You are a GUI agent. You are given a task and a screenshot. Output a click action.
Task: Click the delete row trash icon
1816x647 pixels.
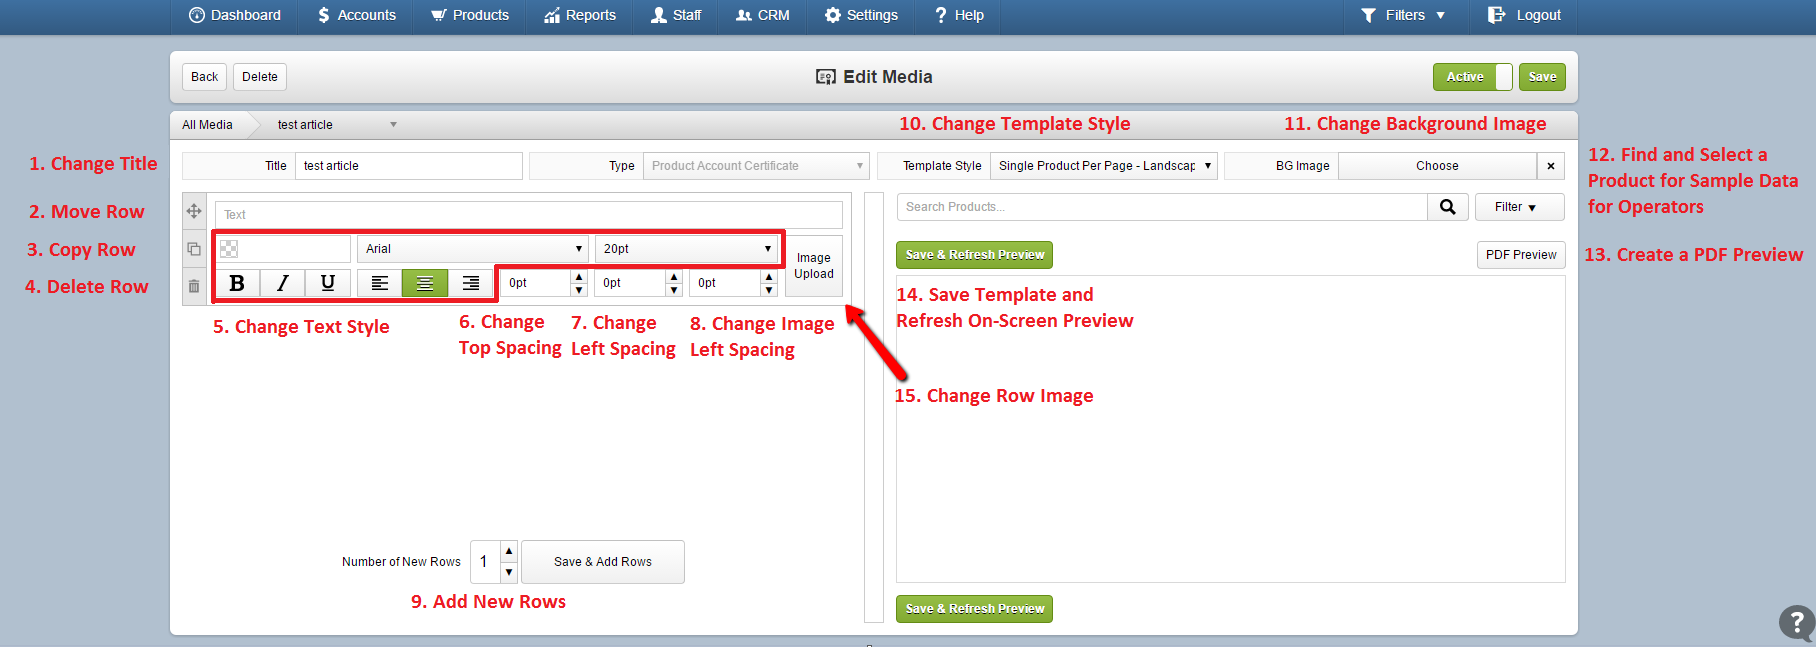(194, 286)
